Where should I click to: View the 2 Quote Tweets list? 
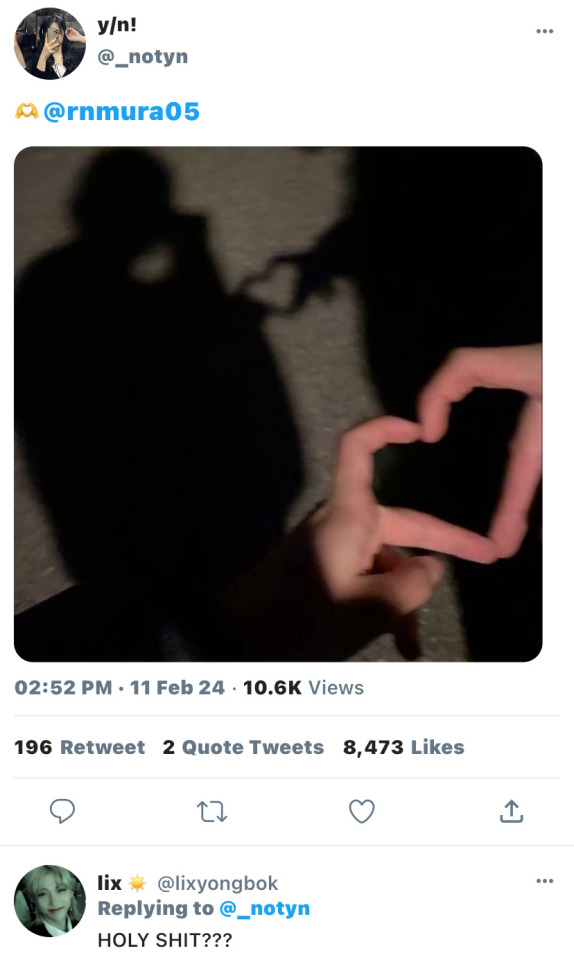[x=243, y=747]
